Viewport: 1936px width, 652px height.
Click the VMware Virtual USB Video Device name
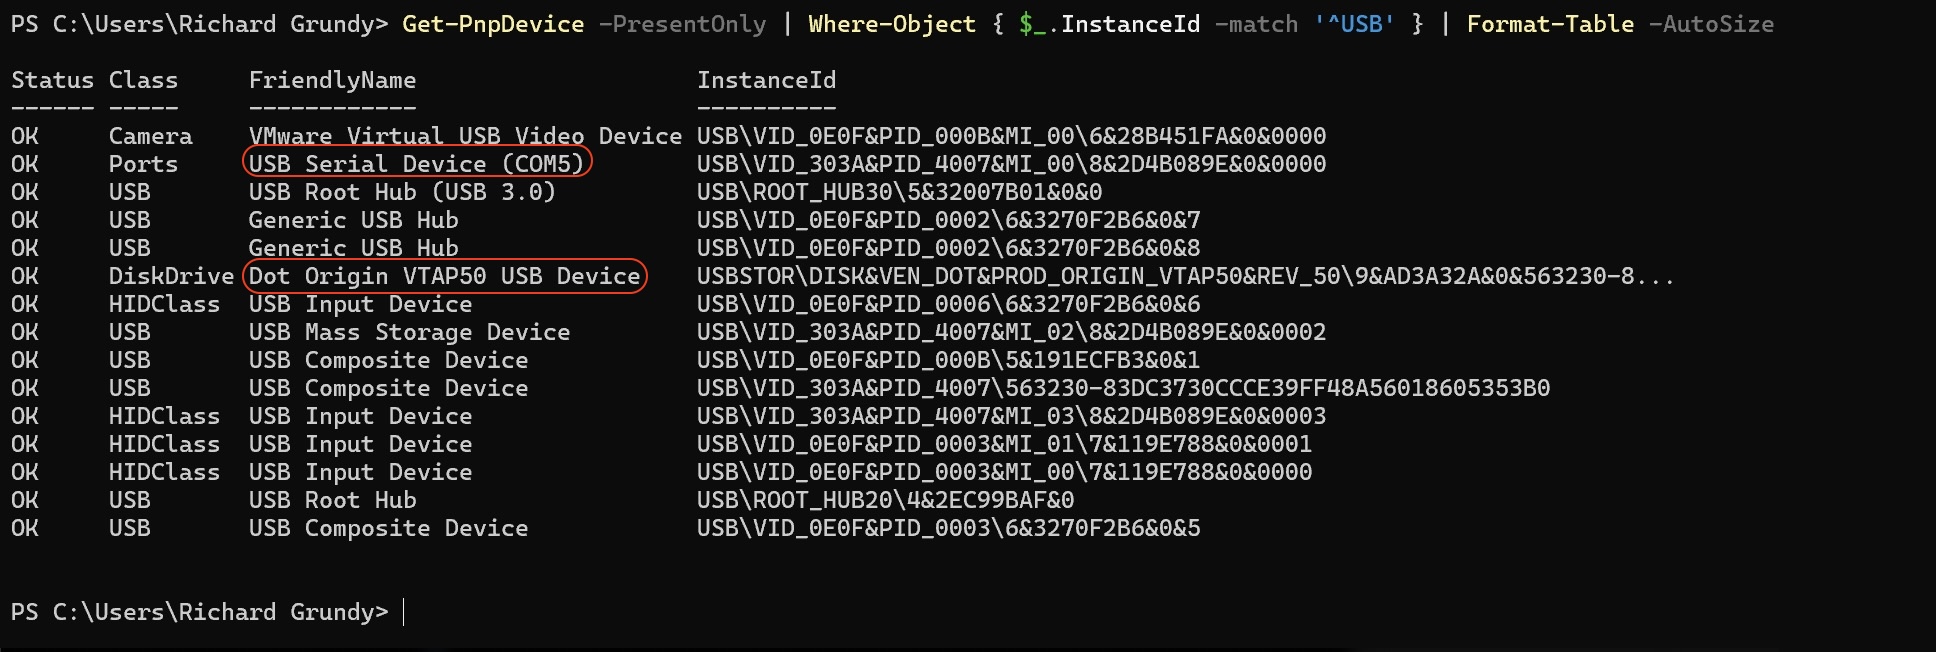[465, 136]
